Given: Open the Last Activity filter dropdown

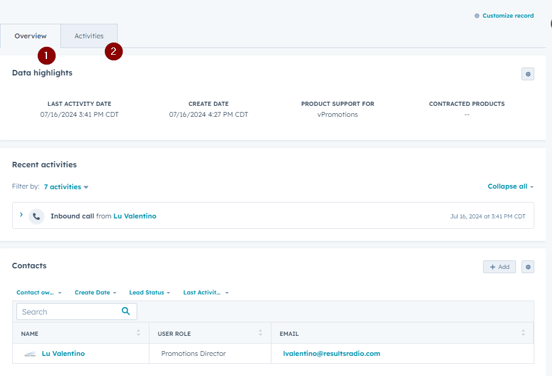Looking at the screenshot, I should click(206, 293).
